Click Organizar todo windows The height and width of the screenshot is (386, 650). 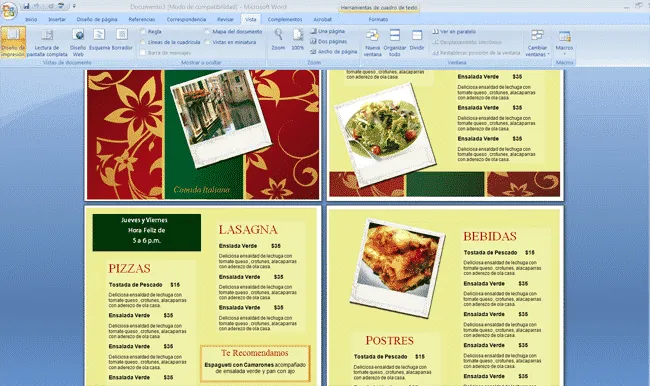click(395, 43)
